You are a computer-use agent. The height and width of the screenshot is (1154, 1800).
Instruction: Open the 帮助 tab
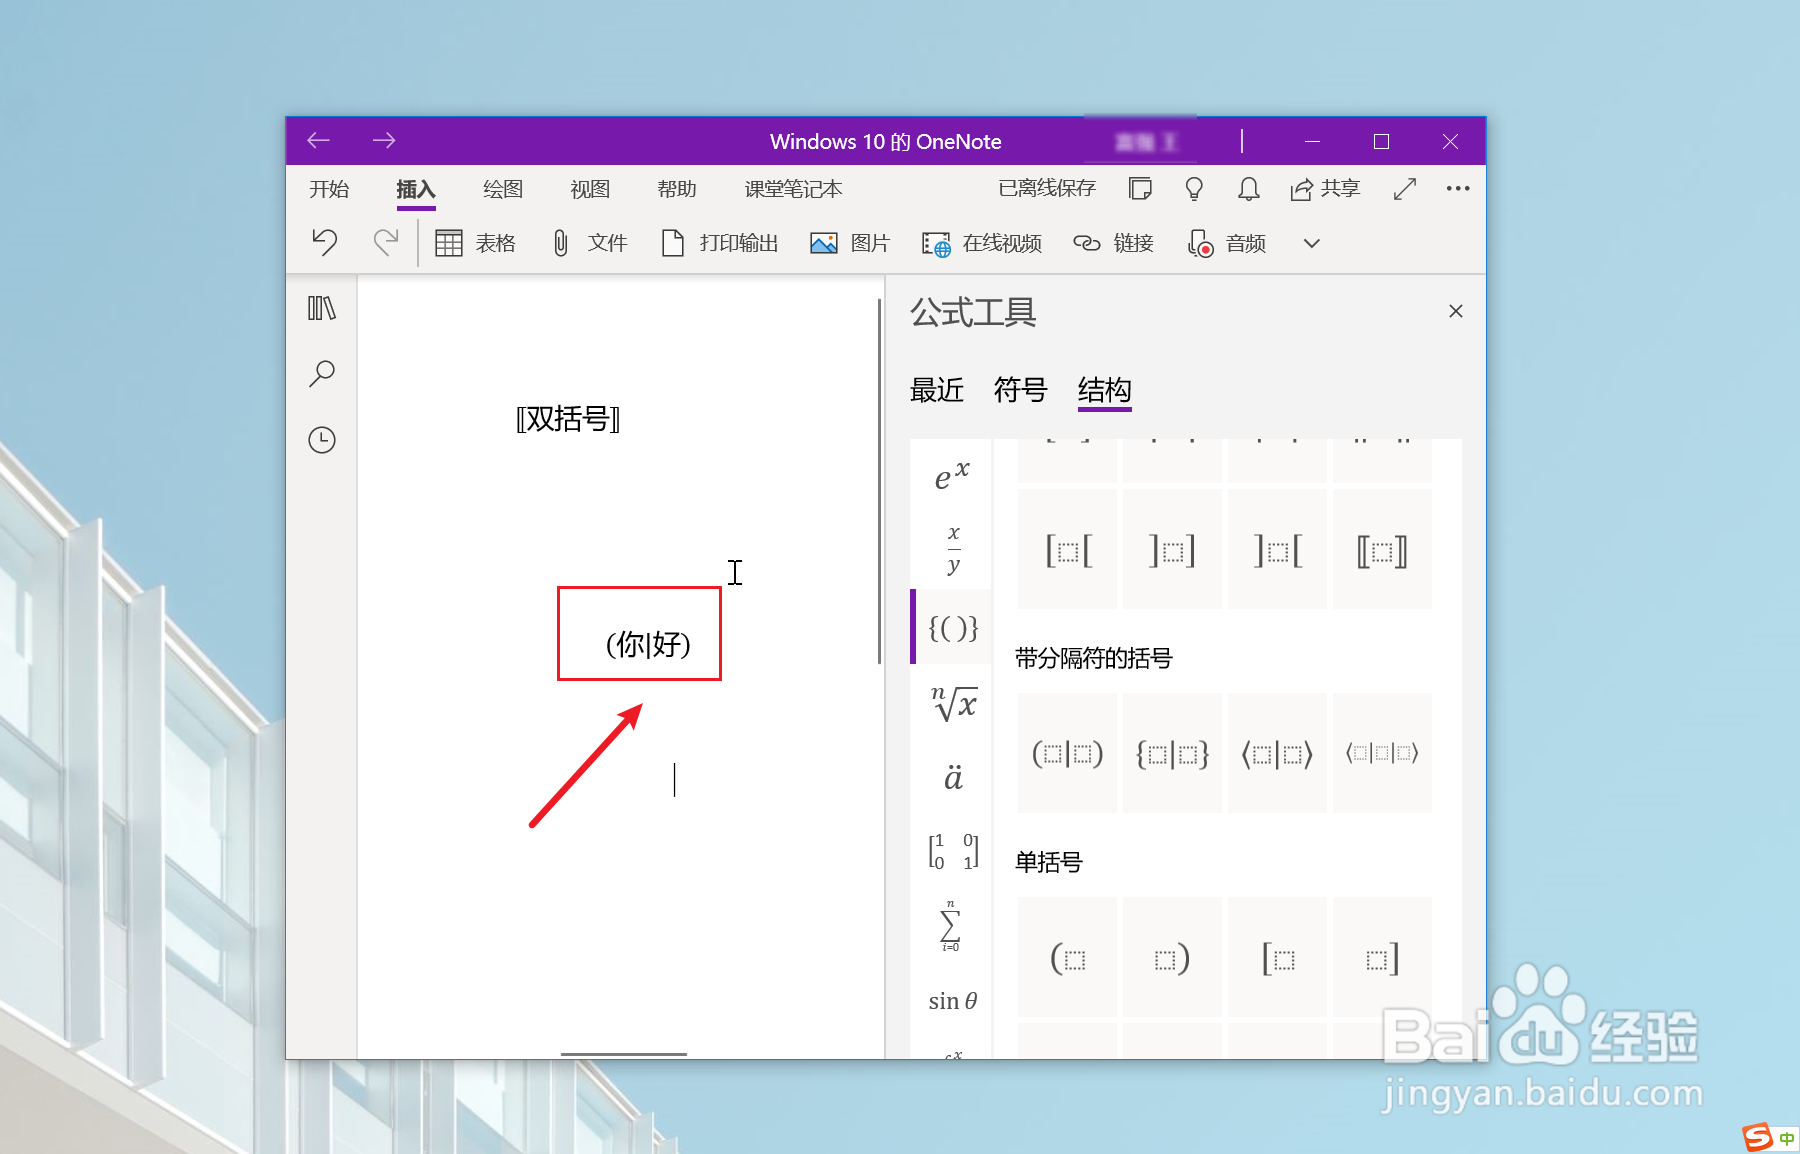(x=677, y=189)
